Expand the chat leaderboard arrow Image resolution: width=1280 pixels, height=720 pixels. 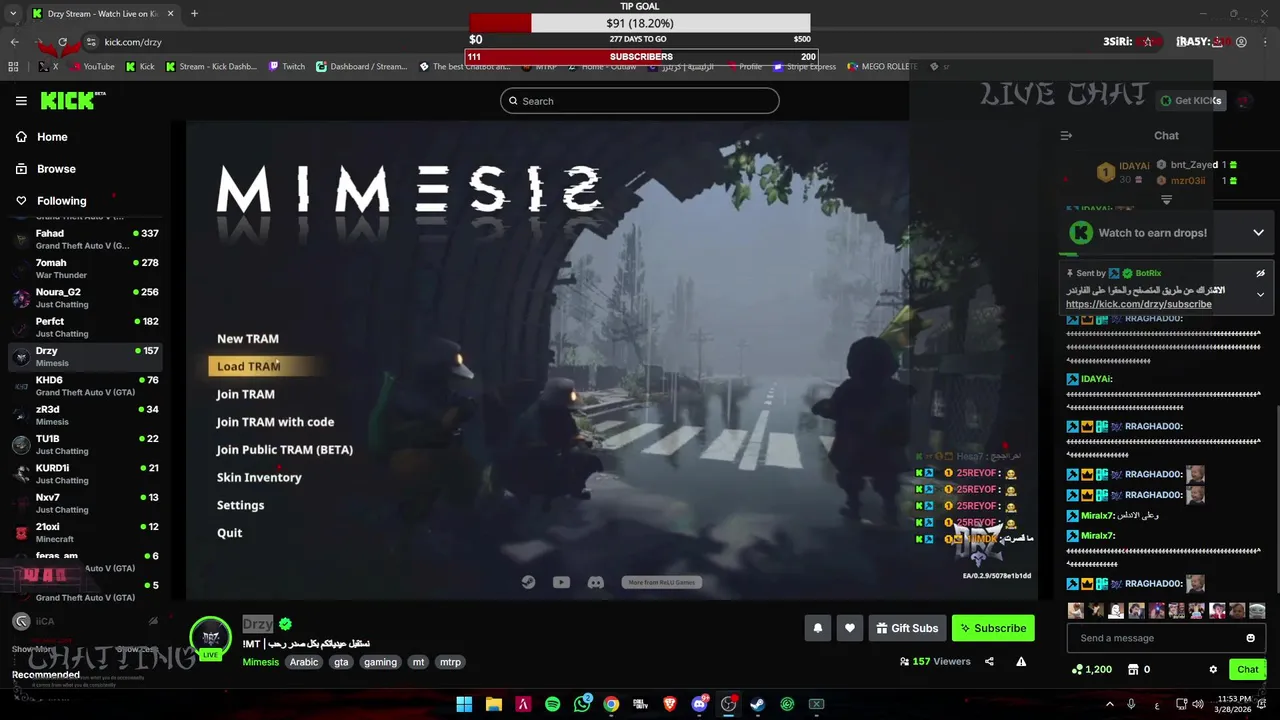click(x=1166, y=200)
